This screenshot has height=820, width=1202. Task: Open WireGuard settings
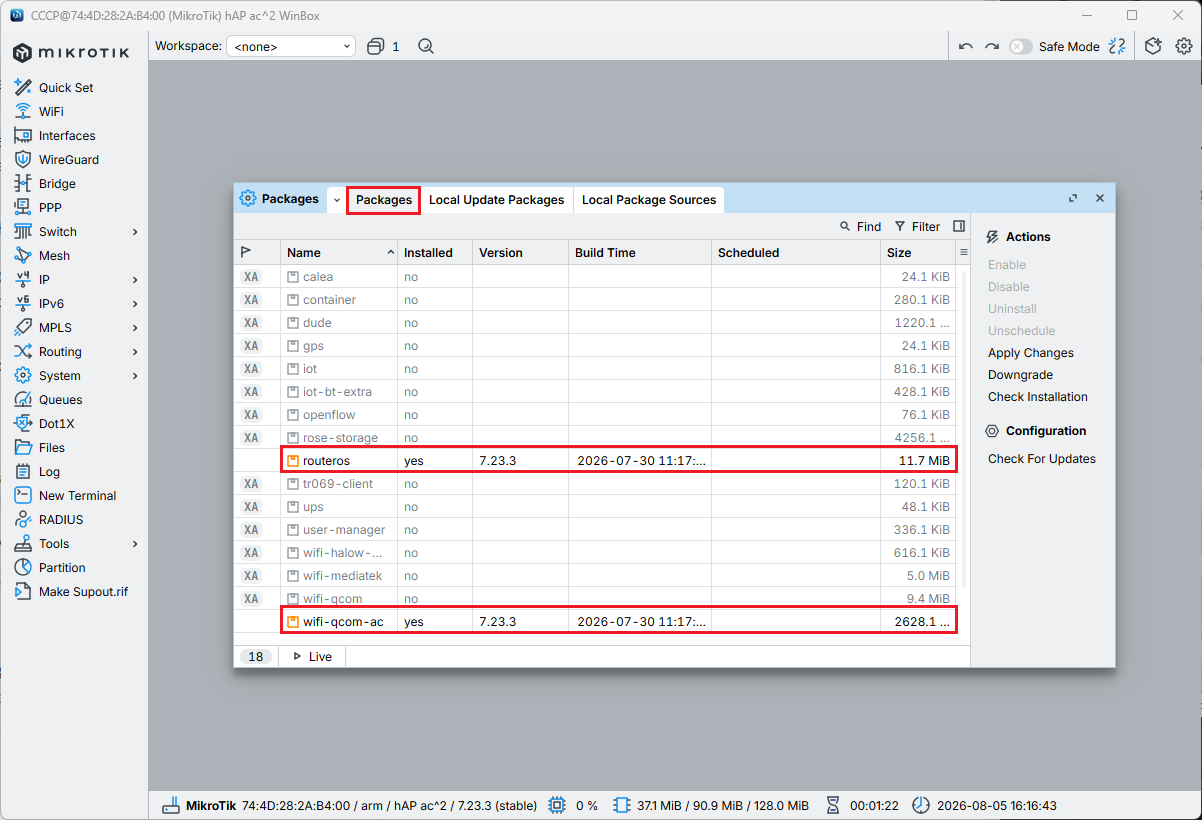(x=68, y=160)
